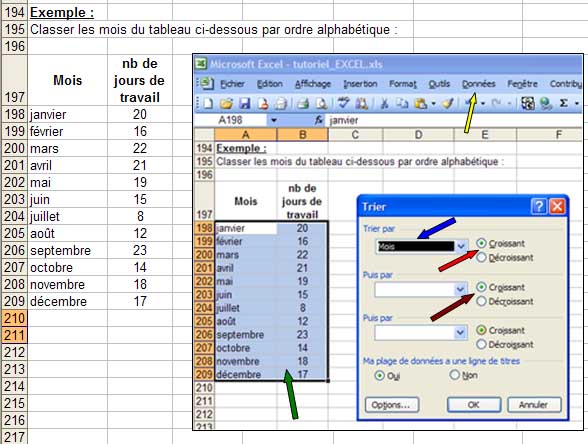The image size is (588, 444).
Task: Click the Paste clipboard icon
Action: tap(420, 103)
